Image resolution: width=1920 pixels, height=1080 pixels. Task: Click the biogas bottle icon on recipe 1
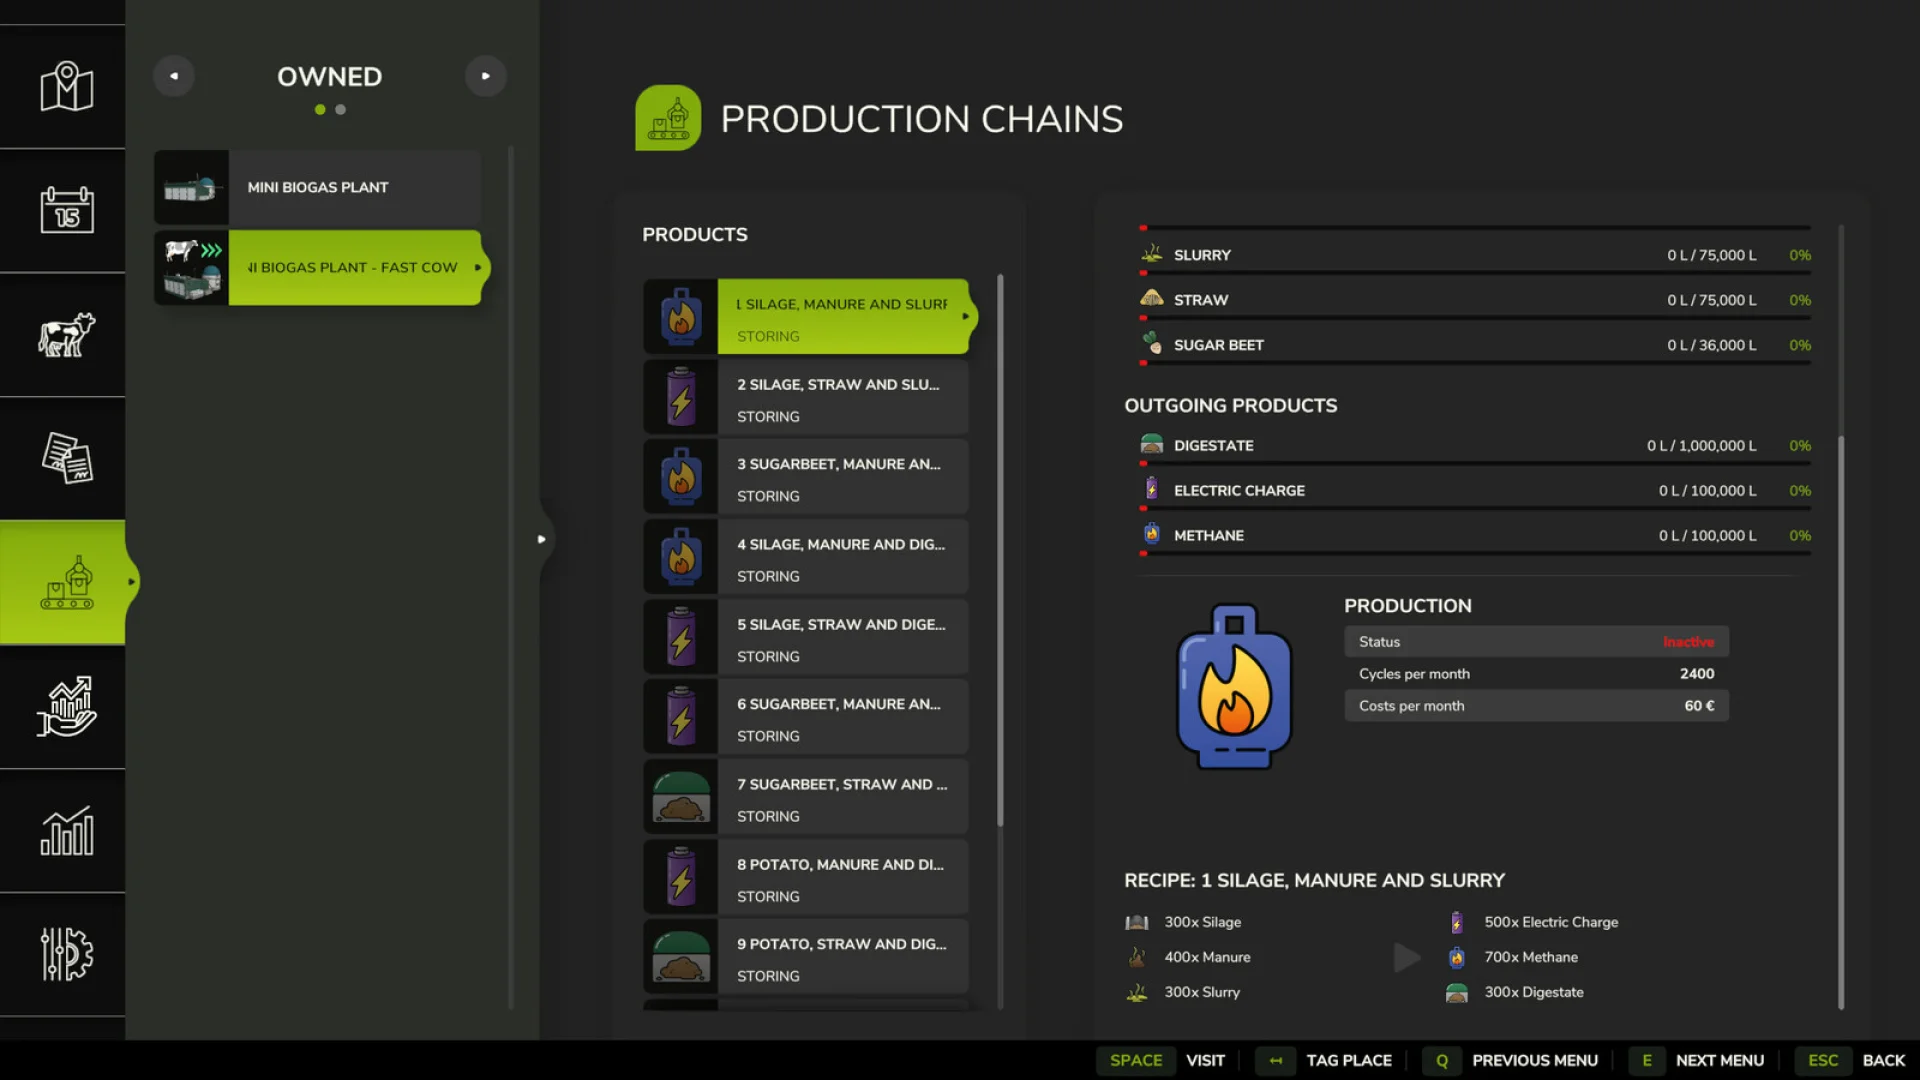point(681,316)
